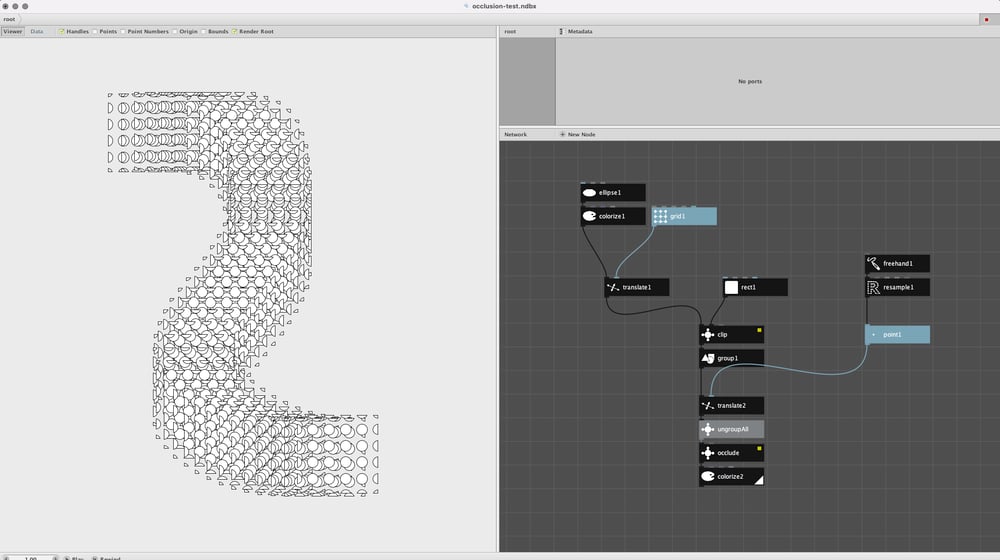Image resolution: width=1000 pixels, height=560 pixels.
Task: Click the translate1 node icon
Action: coord(613,287)
